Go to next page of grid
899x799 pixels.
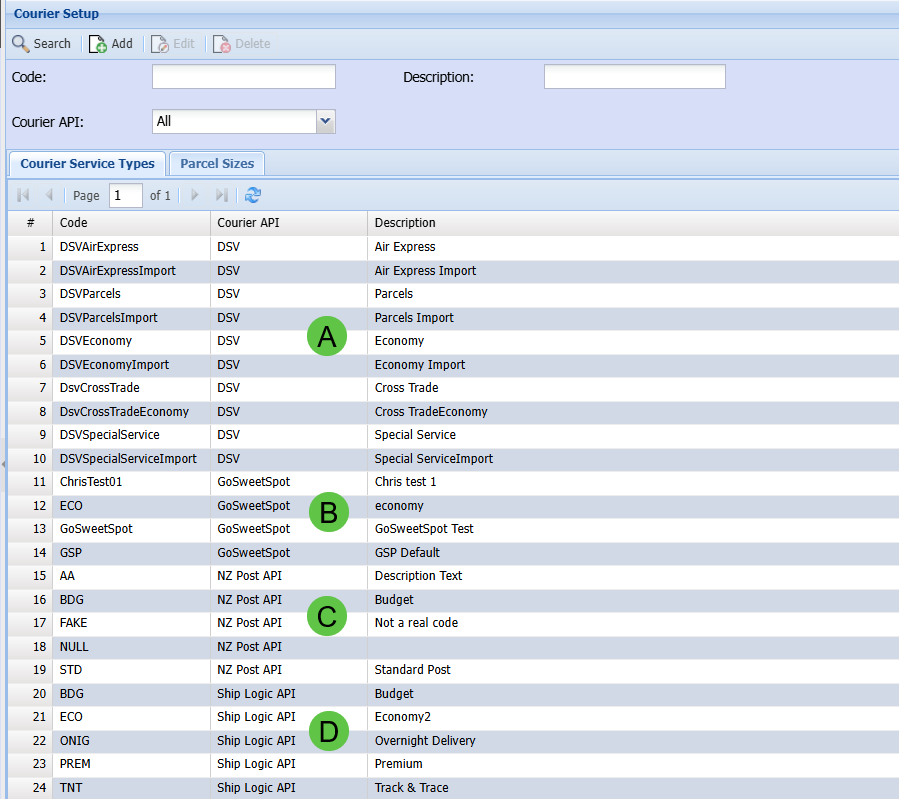point(195,196)
